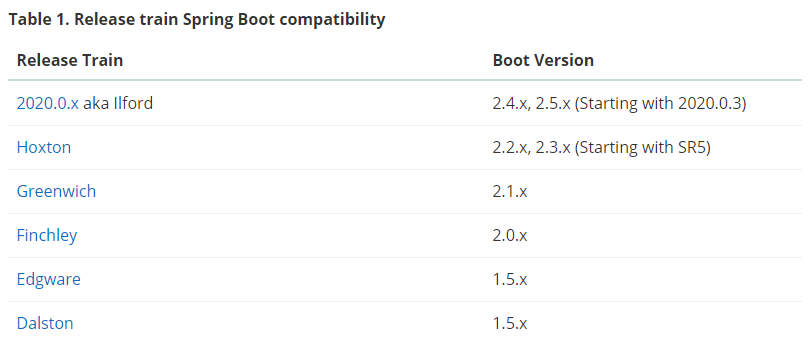Follow the Greenwich link
Screen dimensions: 810x362
(56, 191)
